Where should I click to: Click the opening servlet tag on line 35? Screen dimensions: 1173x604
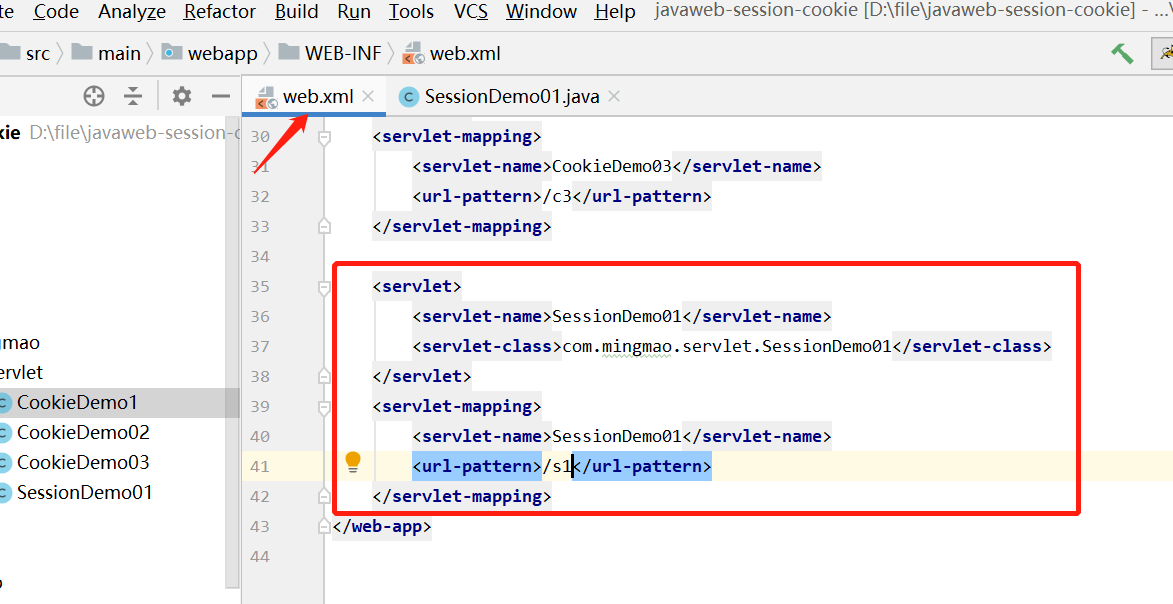click(417, 287)
